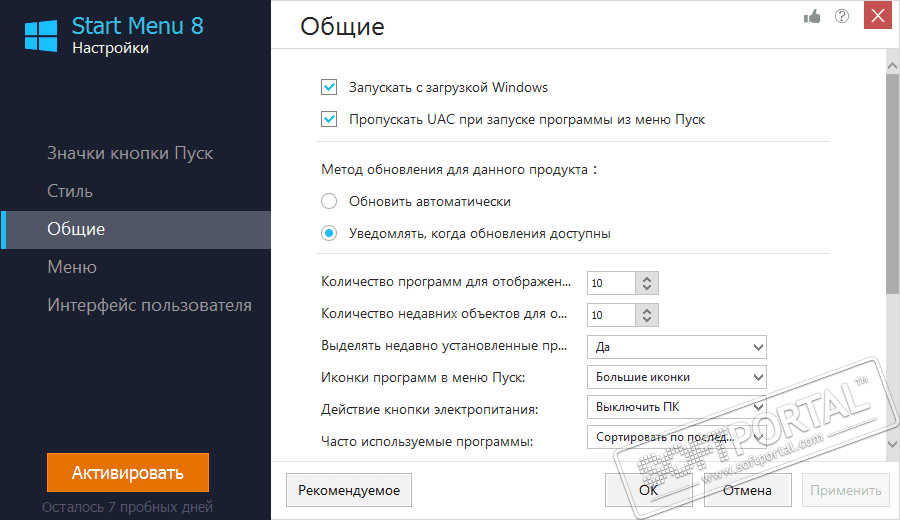Viewport: 900px width, 520px height.
Task: Open 'Значки кнопки Пуск' section
Action: (130, 153)
